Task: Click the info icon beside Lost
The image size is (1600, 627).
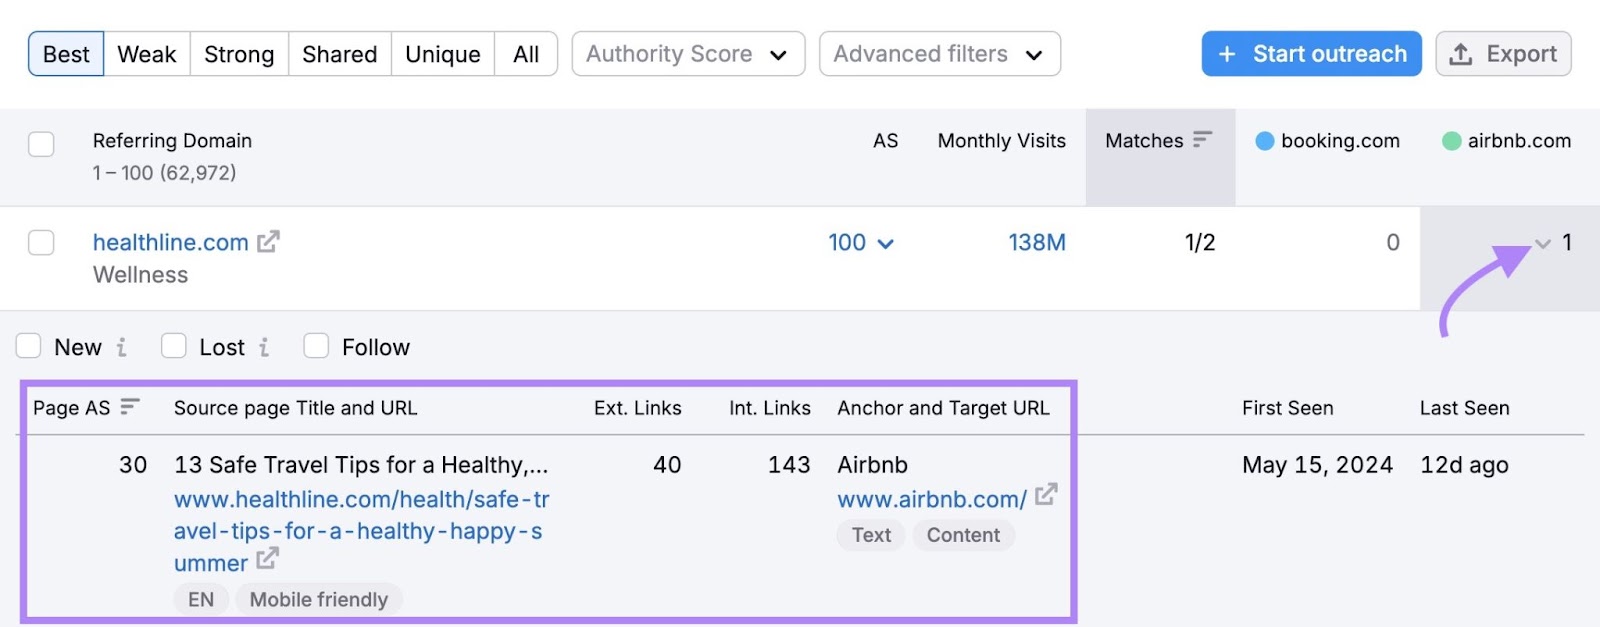Action: tap(264, 347)
